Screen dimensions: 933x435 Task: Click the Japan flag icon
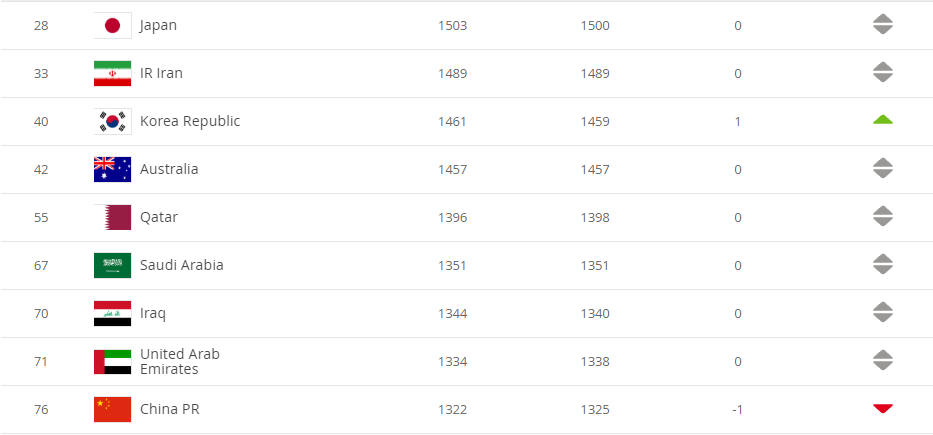pyautogui.click(x=112, y=26)
